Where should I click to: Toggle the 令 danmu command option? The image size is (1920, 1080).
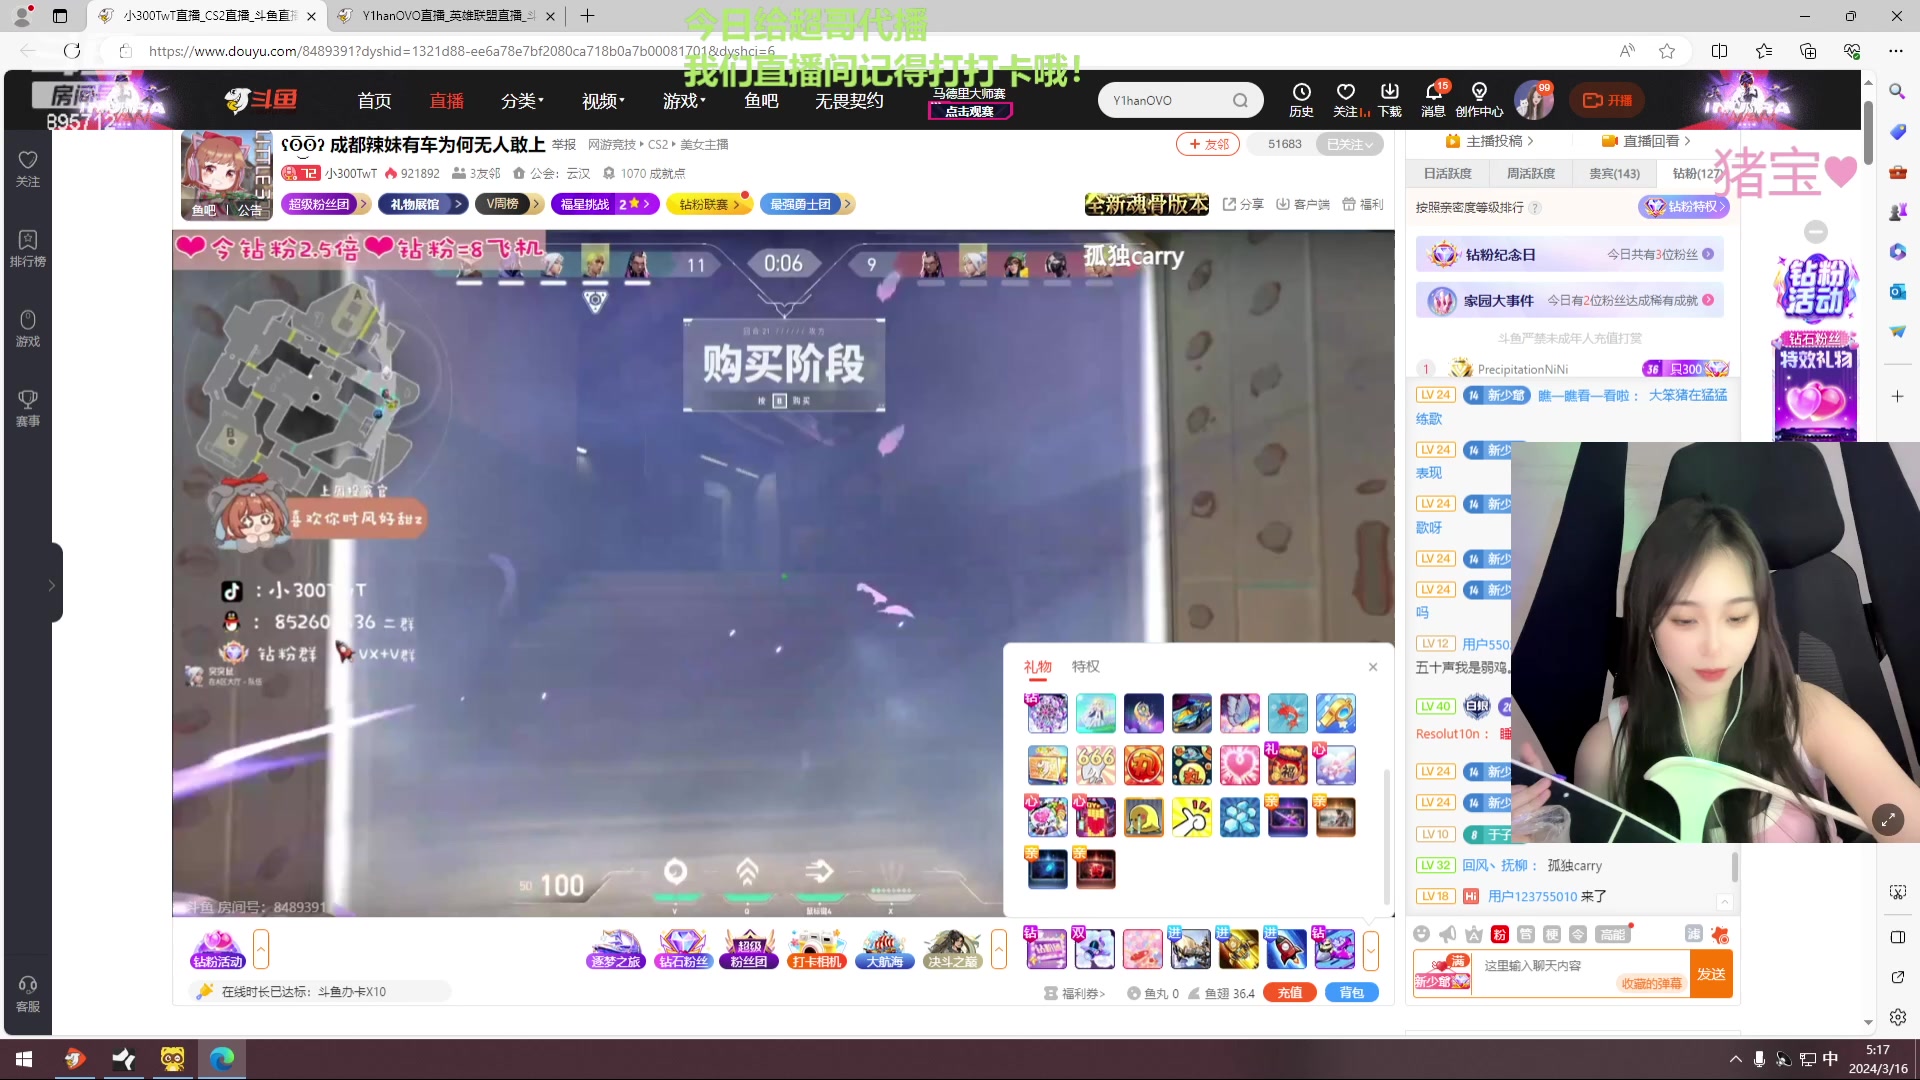1578,935
